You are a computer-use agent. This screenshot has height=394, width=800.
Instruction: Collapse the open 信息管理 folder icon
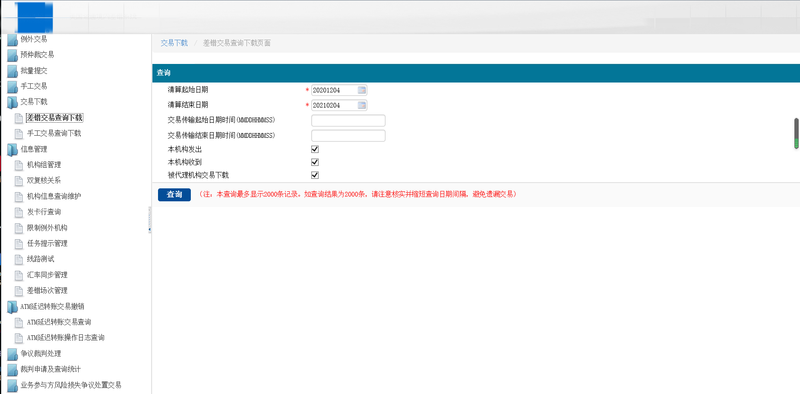click(12, 150)
